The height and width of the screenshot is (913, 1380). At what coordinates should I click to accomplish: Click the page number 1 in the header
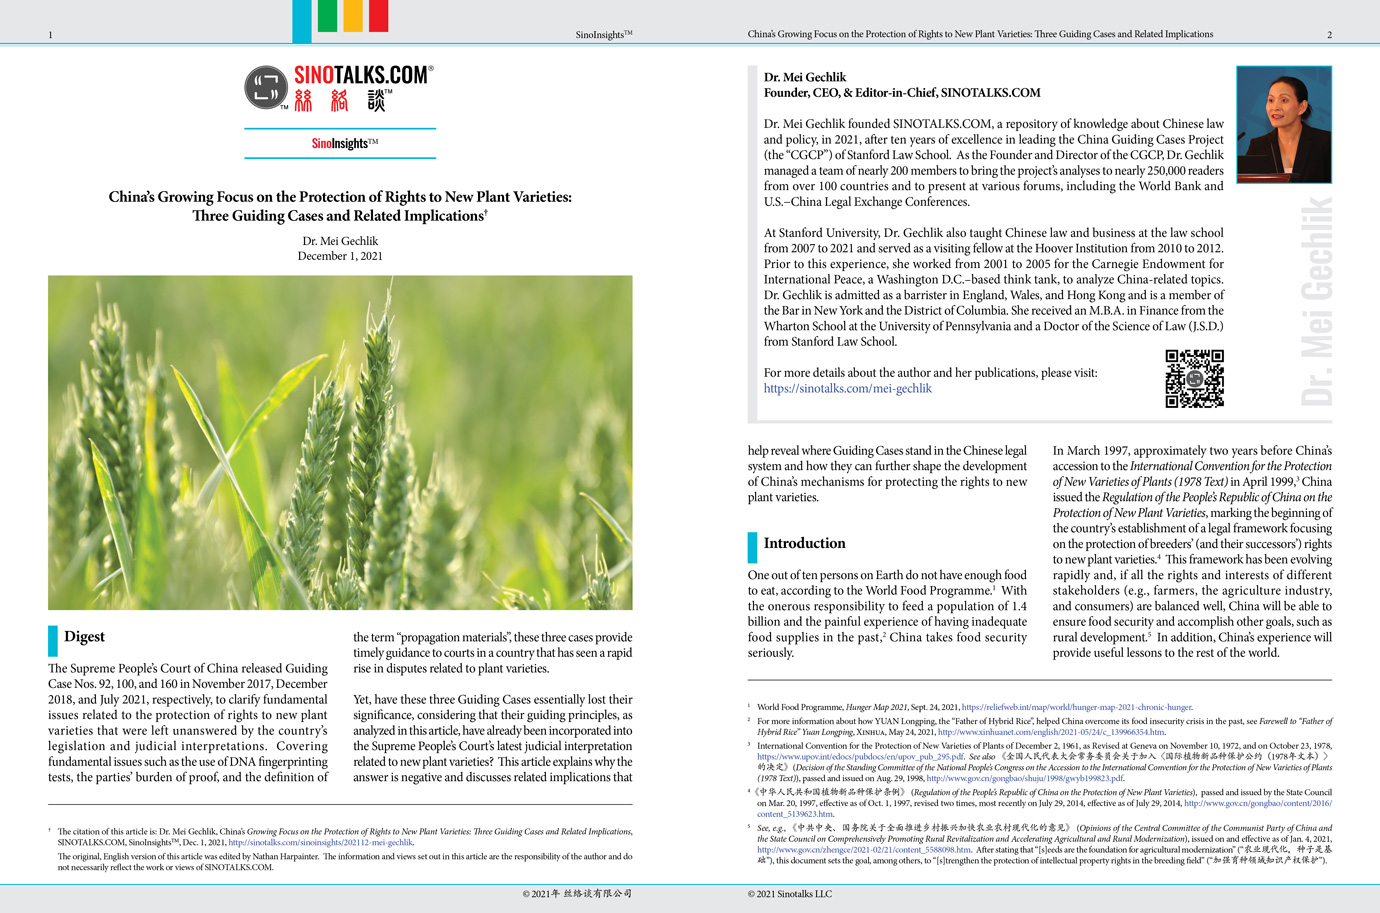[x=50, y=35]
